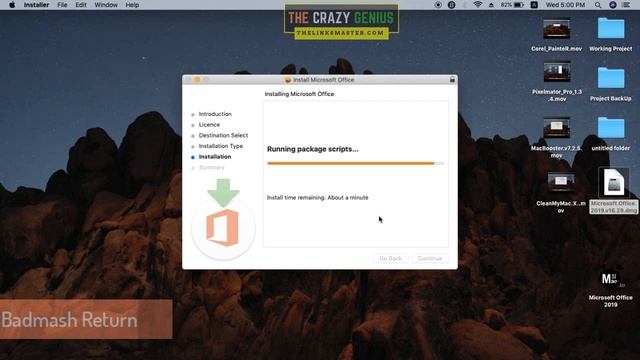Click the Bluetooth-style circular B icon
The width and height of the screenshot is (640, 360).
click(x=451, y=5)
